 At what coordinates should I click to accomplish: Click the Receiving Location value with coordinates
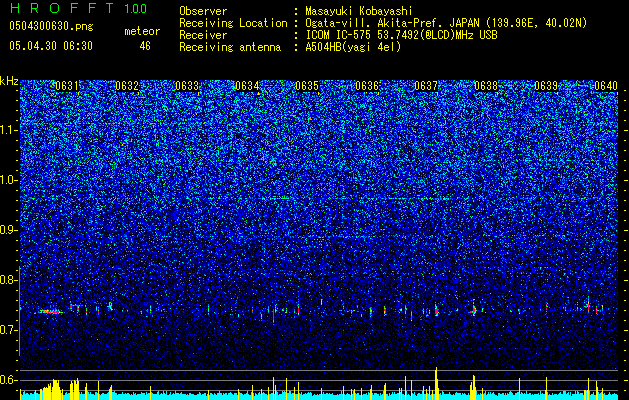tap(446, 23)
